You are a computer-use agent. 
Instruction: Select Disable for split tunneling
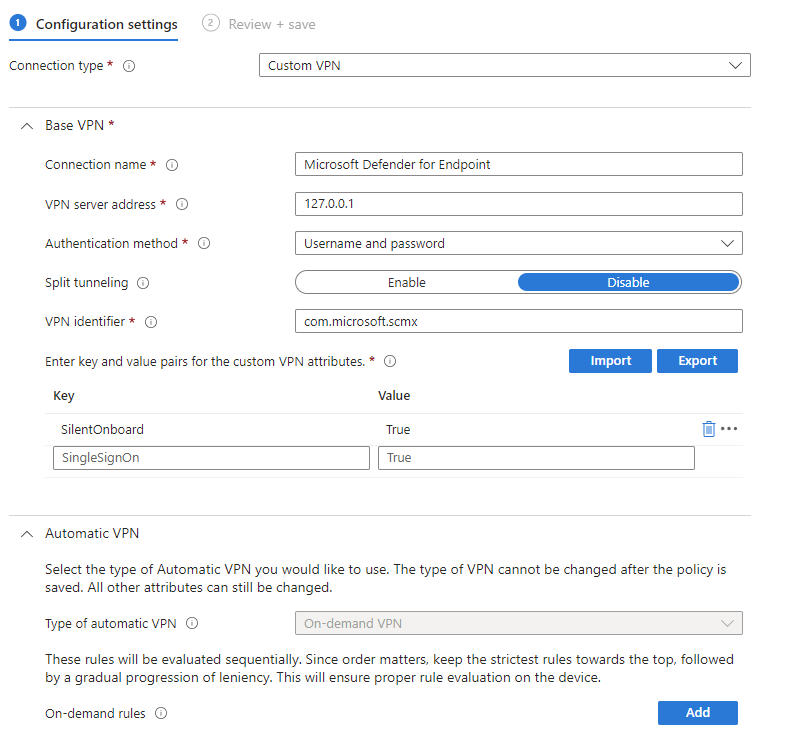(628, 283)
